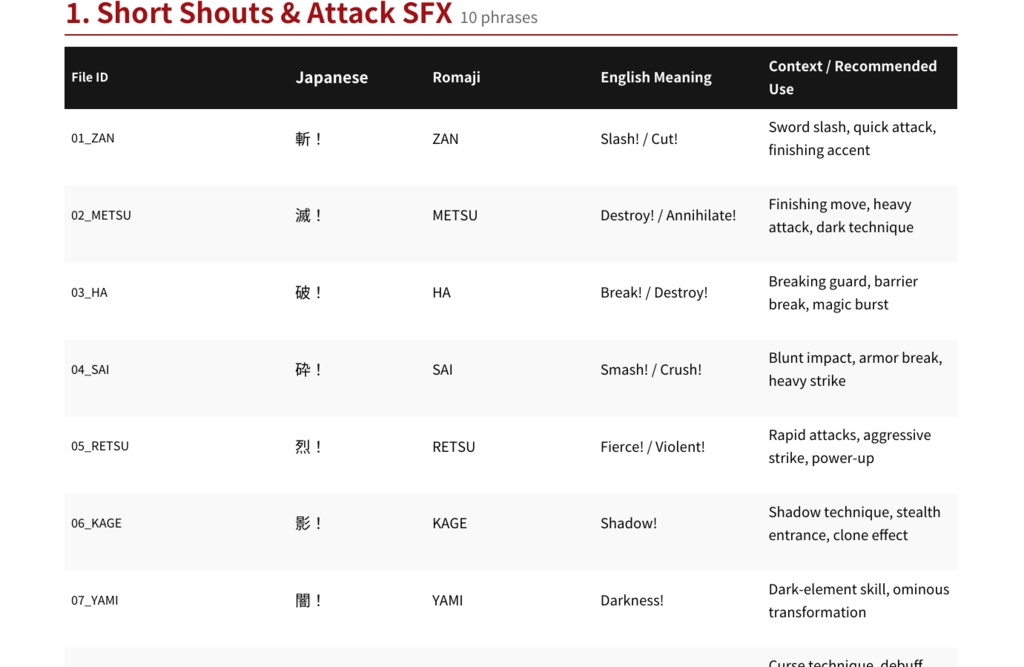Click the Japanese column header

pos(331,77)
